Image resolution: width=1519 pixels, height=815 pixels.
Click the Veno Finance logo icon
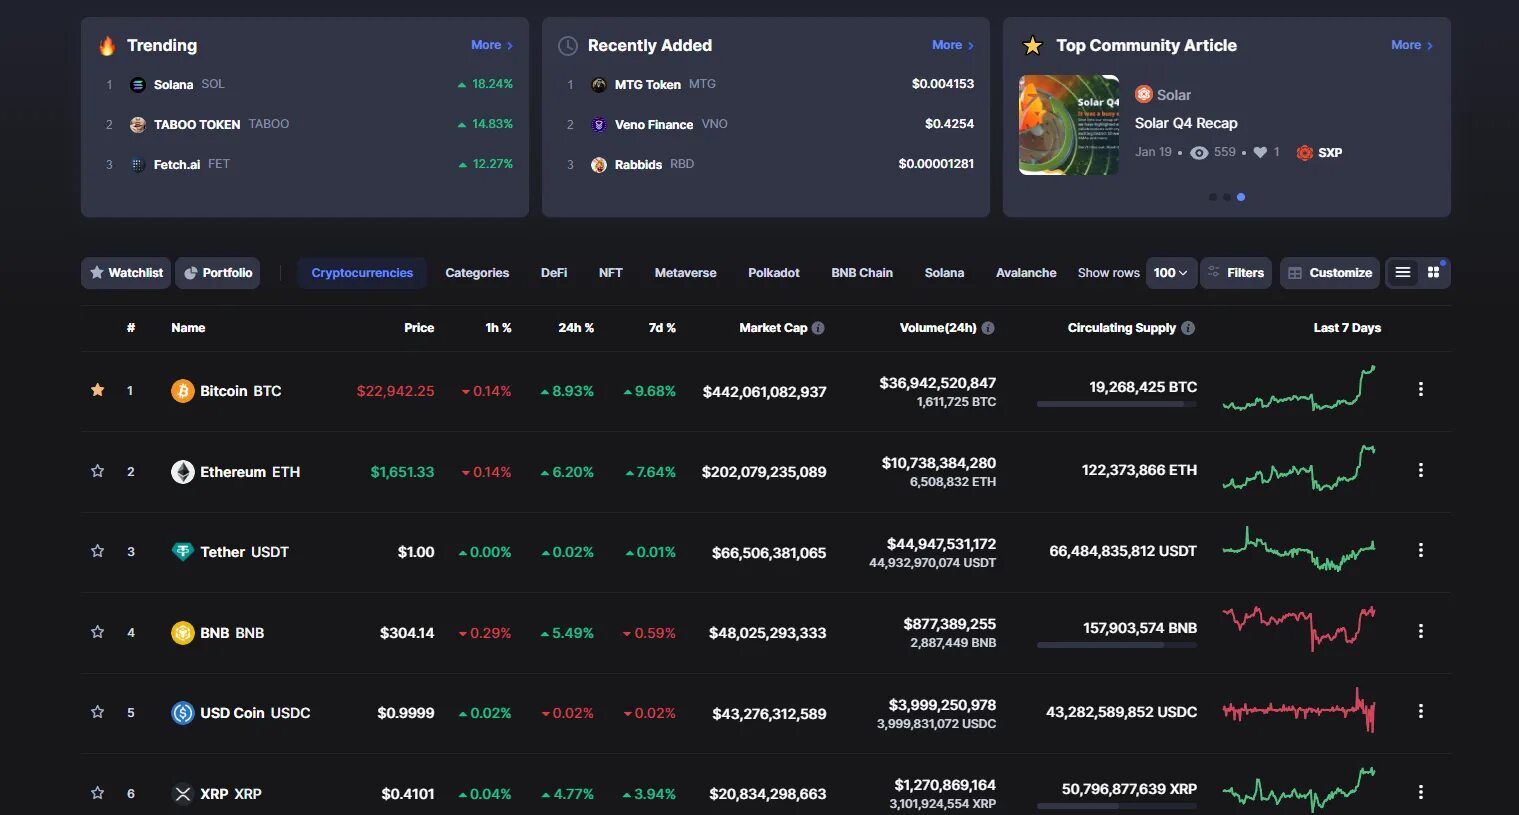click(x=599, y=125)
